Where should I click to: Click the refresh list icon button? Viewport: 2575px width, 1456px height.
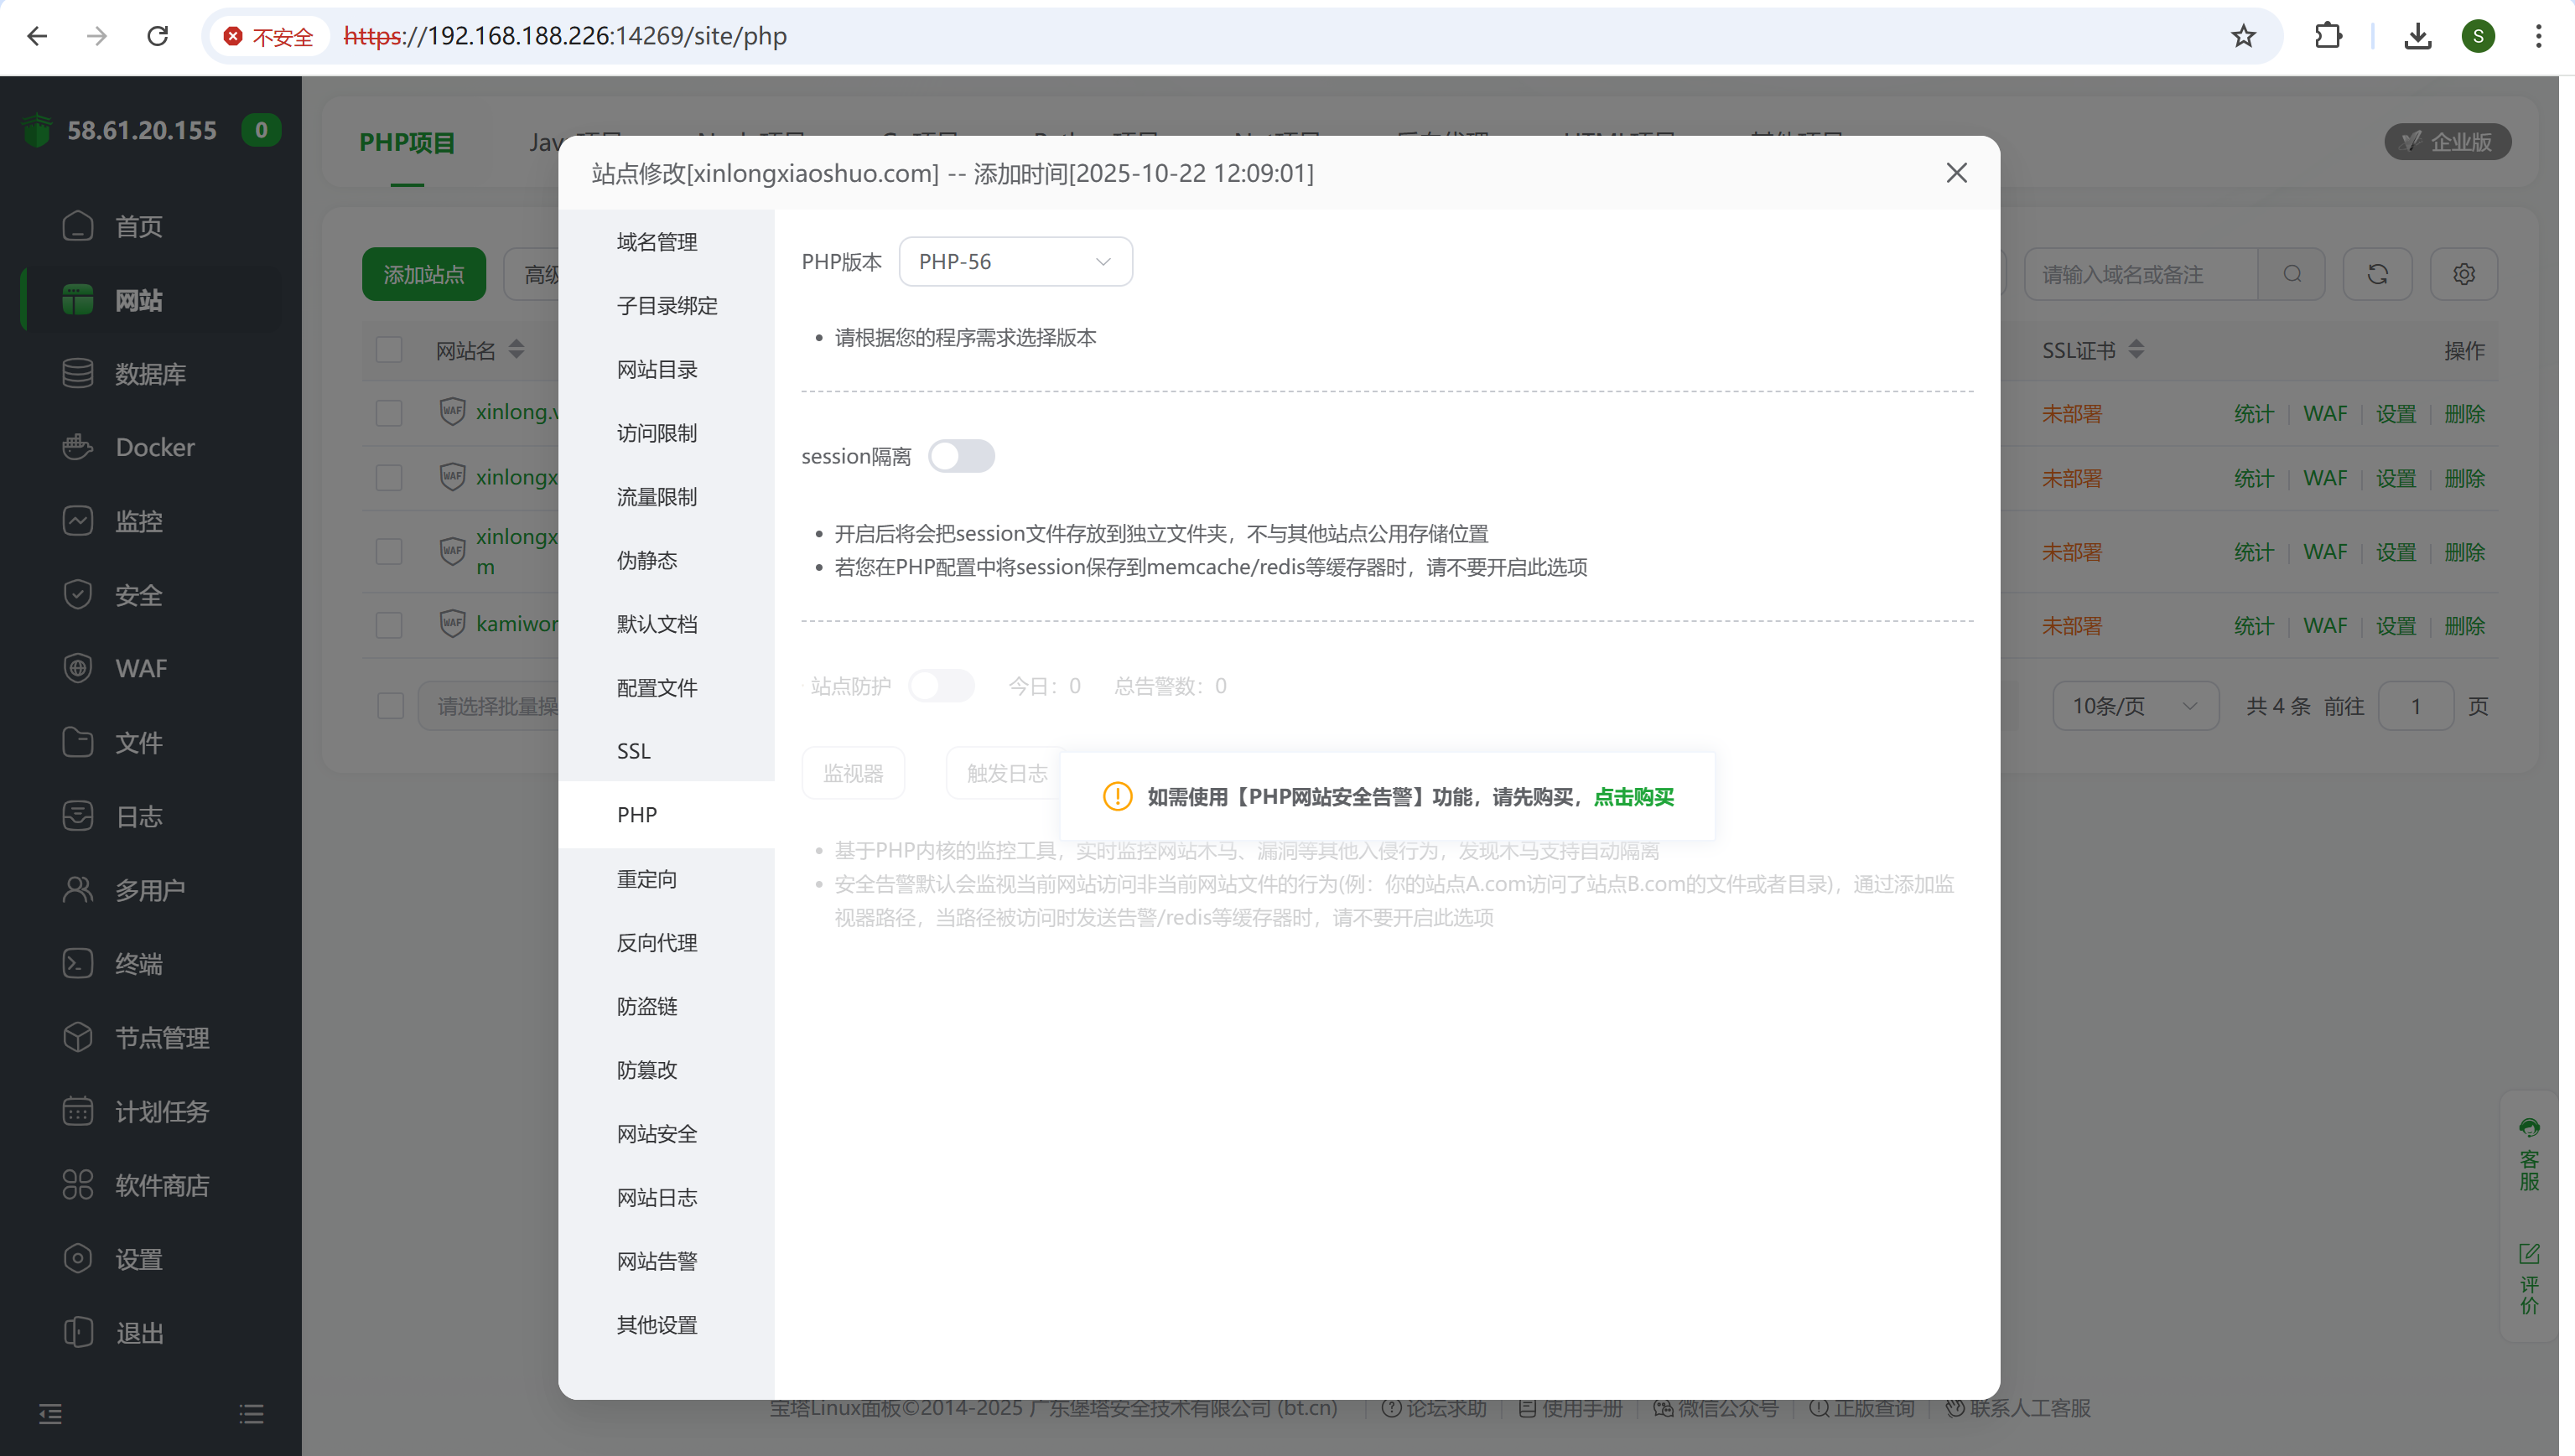coord(2377,274)
